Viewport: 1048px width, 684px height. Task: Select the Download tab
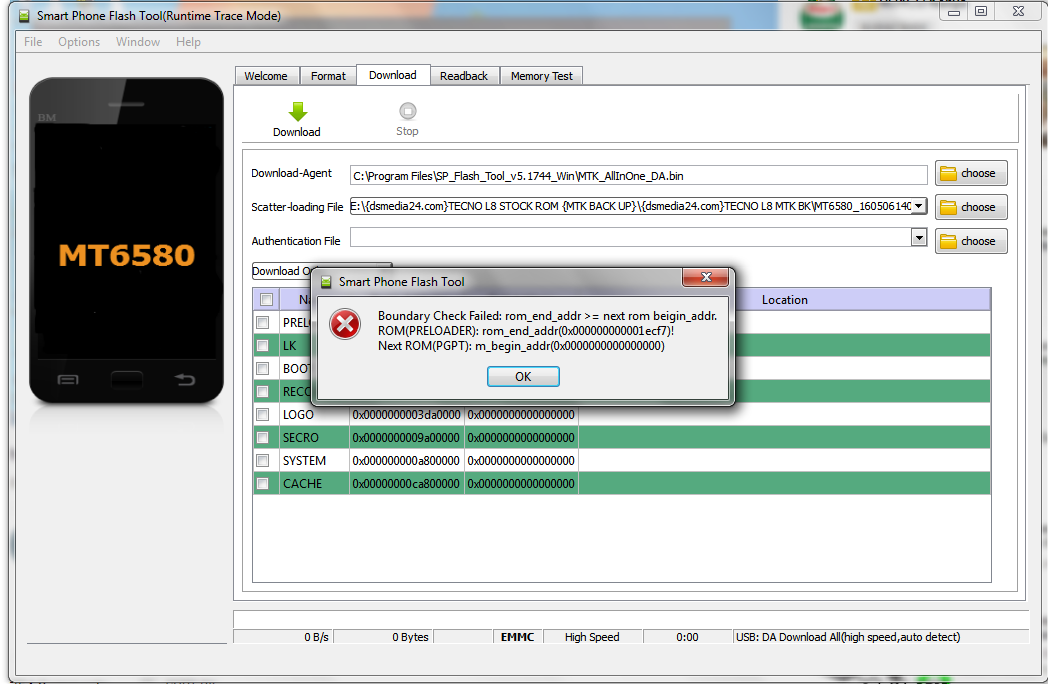(393, 75)
